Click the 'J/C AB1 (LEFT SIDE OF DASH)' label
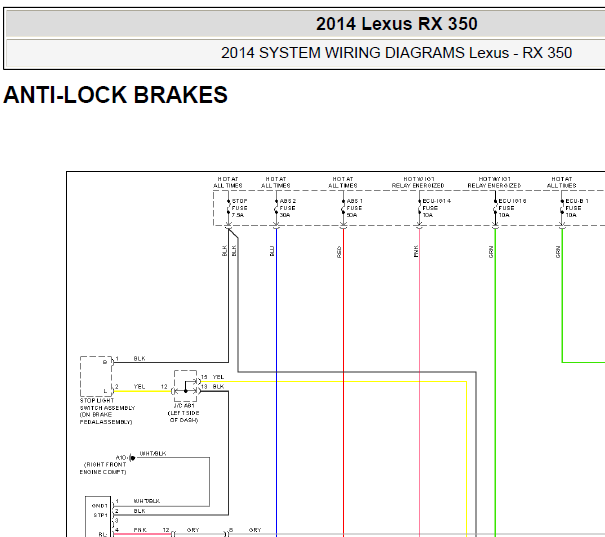 pyautogui.click(x=184, y=413)
